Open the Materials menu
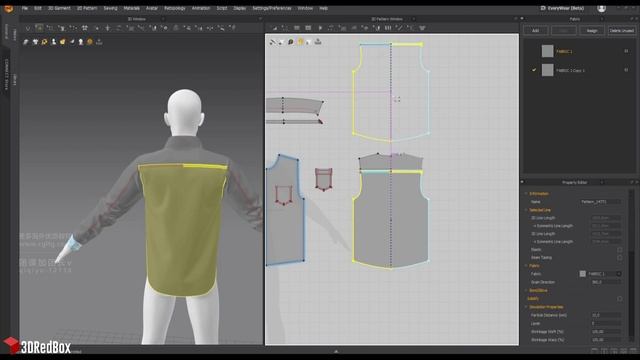This screenshot has height=360, width=640. coord(131,8)
